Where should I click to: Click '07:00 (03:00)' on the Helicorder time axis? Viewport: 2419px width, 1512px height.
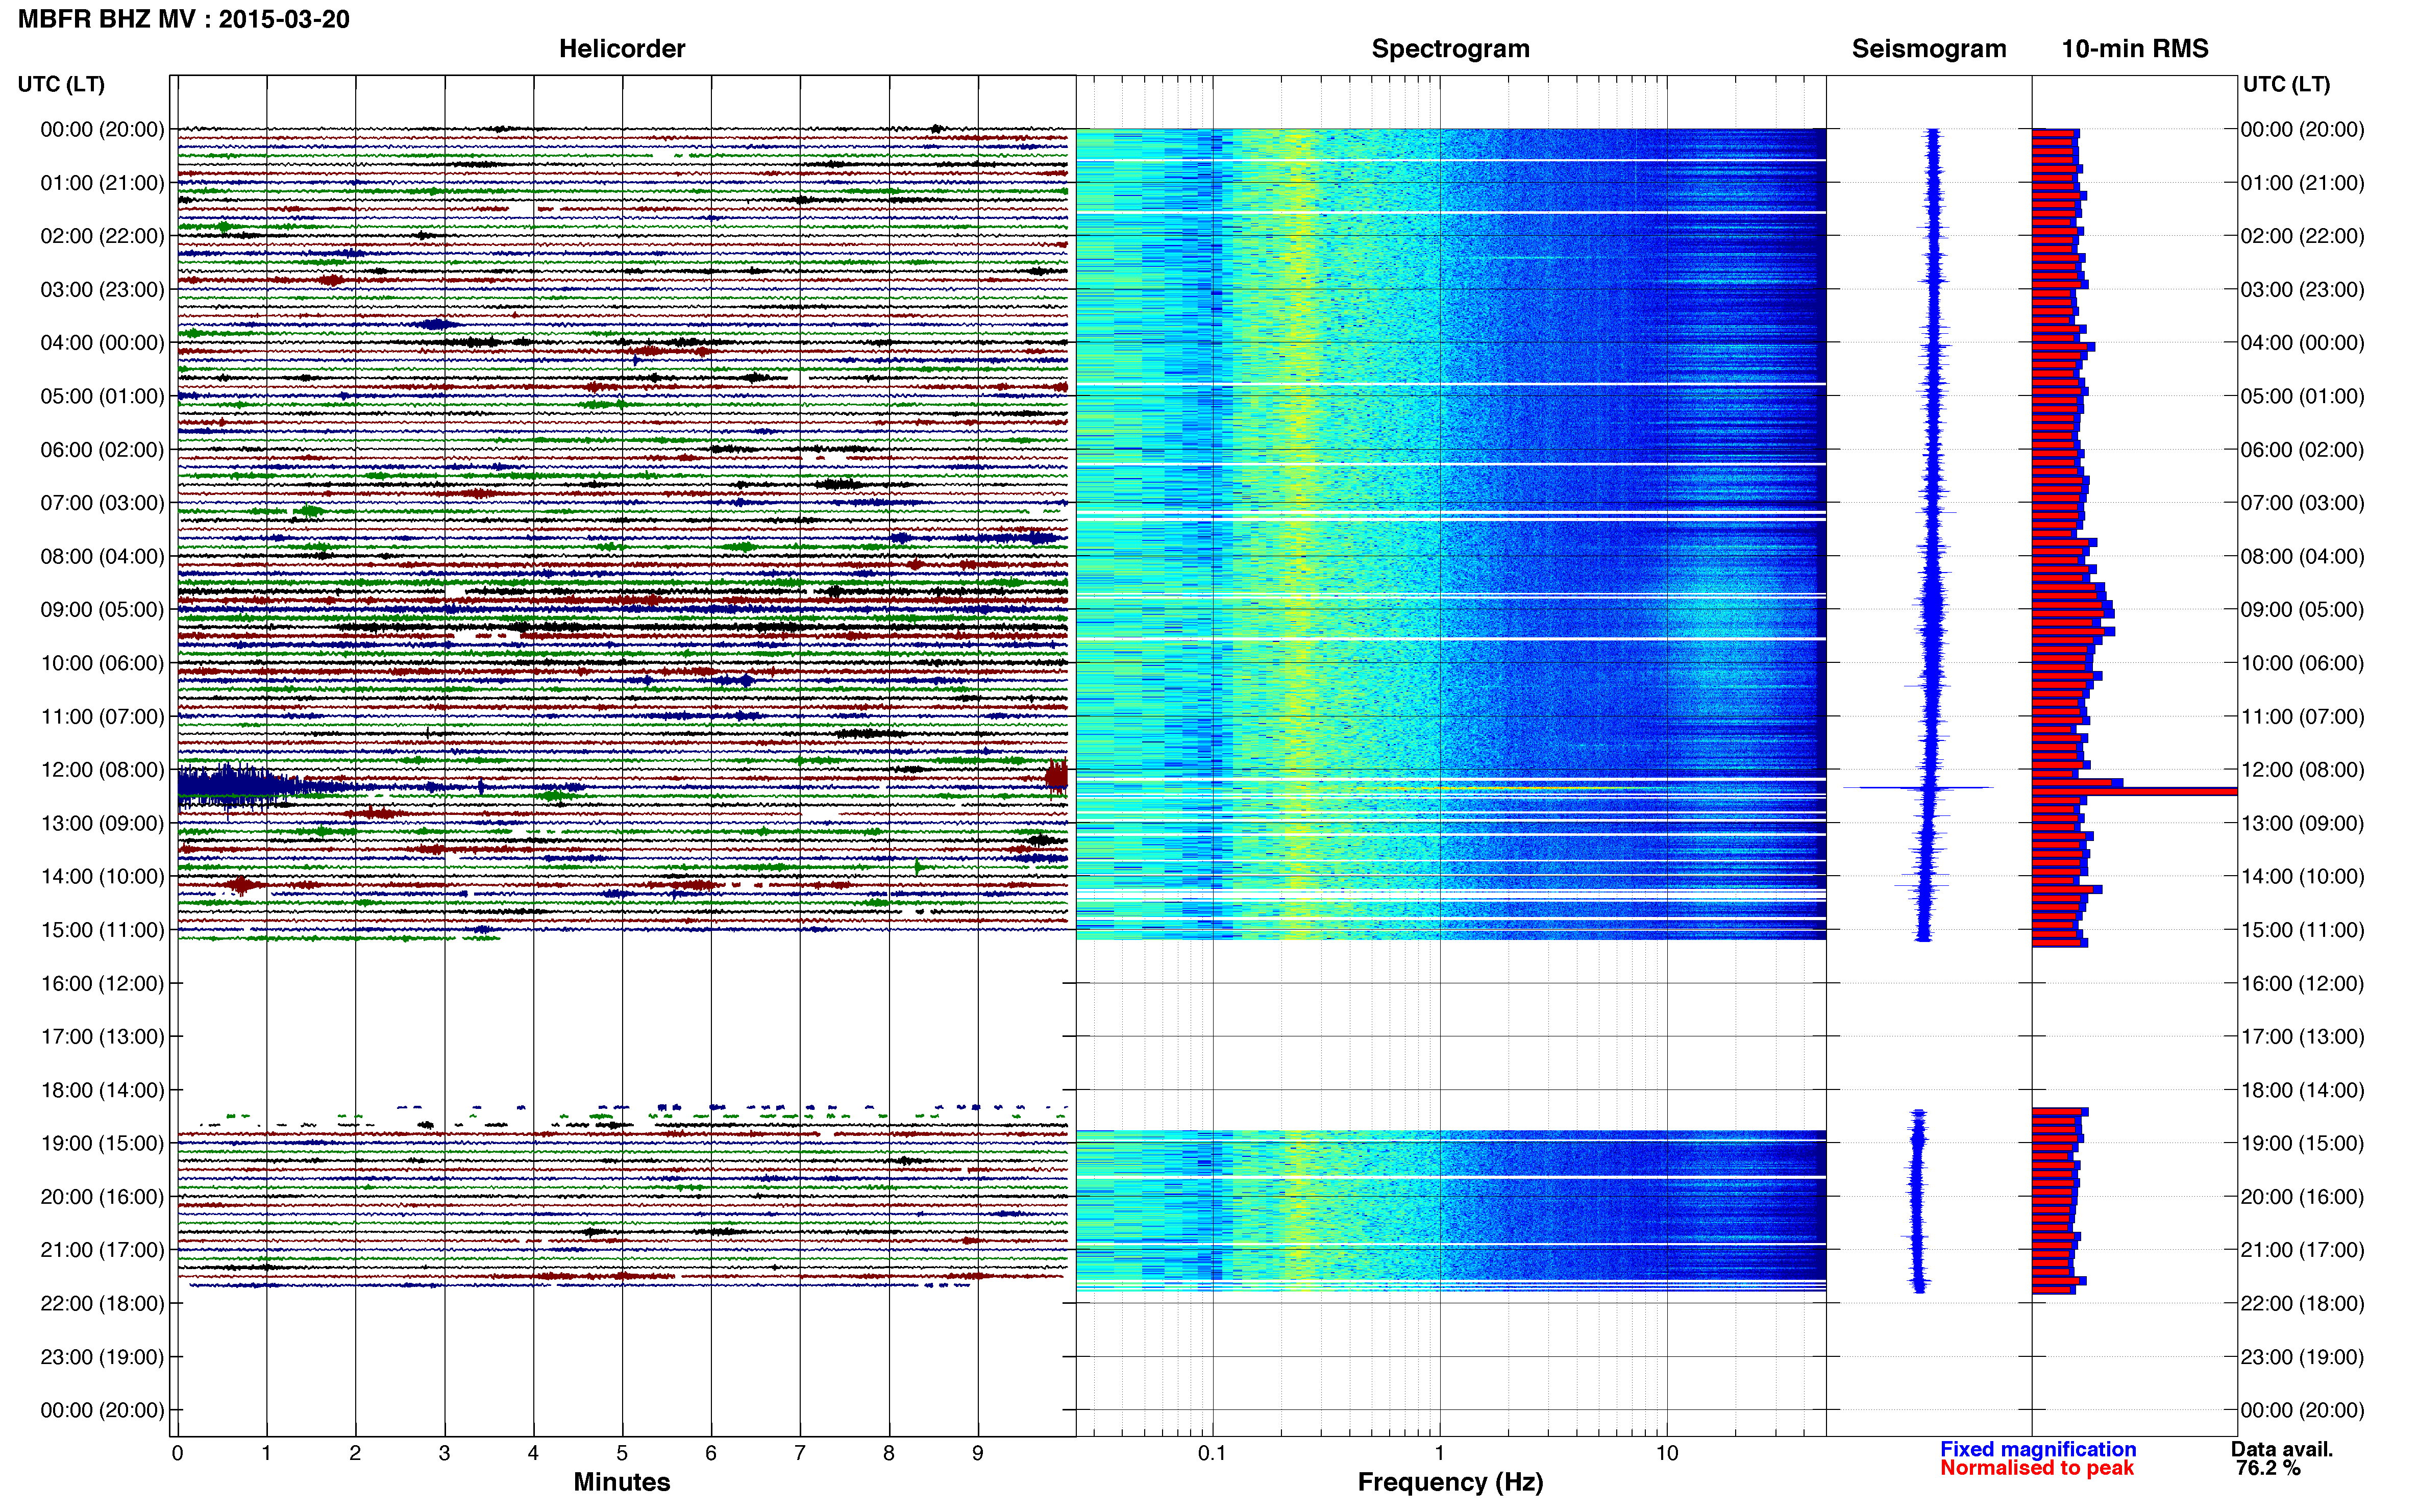[102, 503]
